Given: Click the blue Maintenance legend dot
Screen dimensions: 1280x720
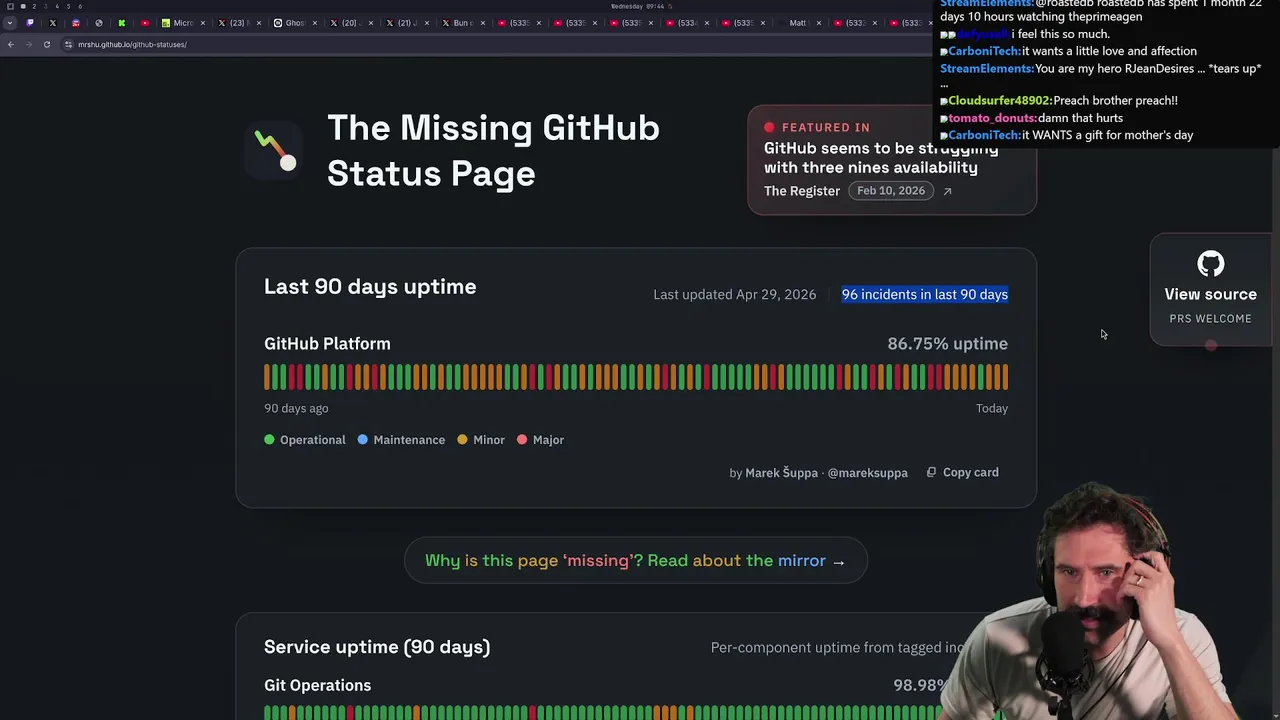Looking at the screenshot, I should click(362, 440).
